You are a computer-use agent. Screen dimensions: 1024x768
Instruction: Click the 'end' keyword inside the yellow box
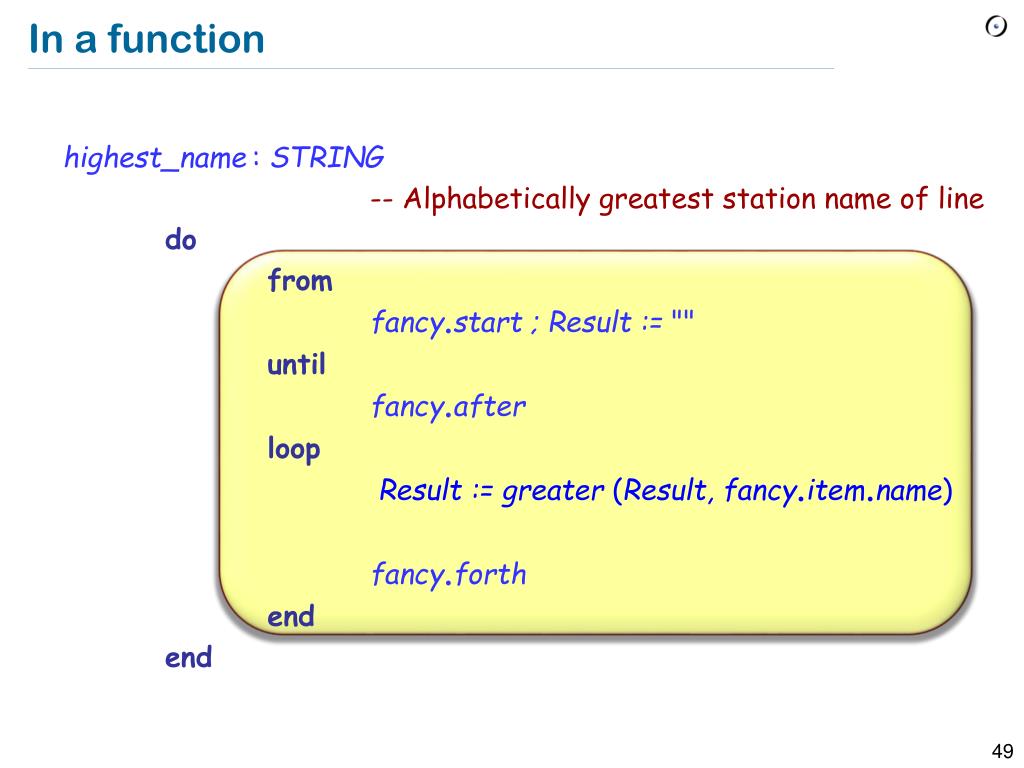click(x=291, y=616)
